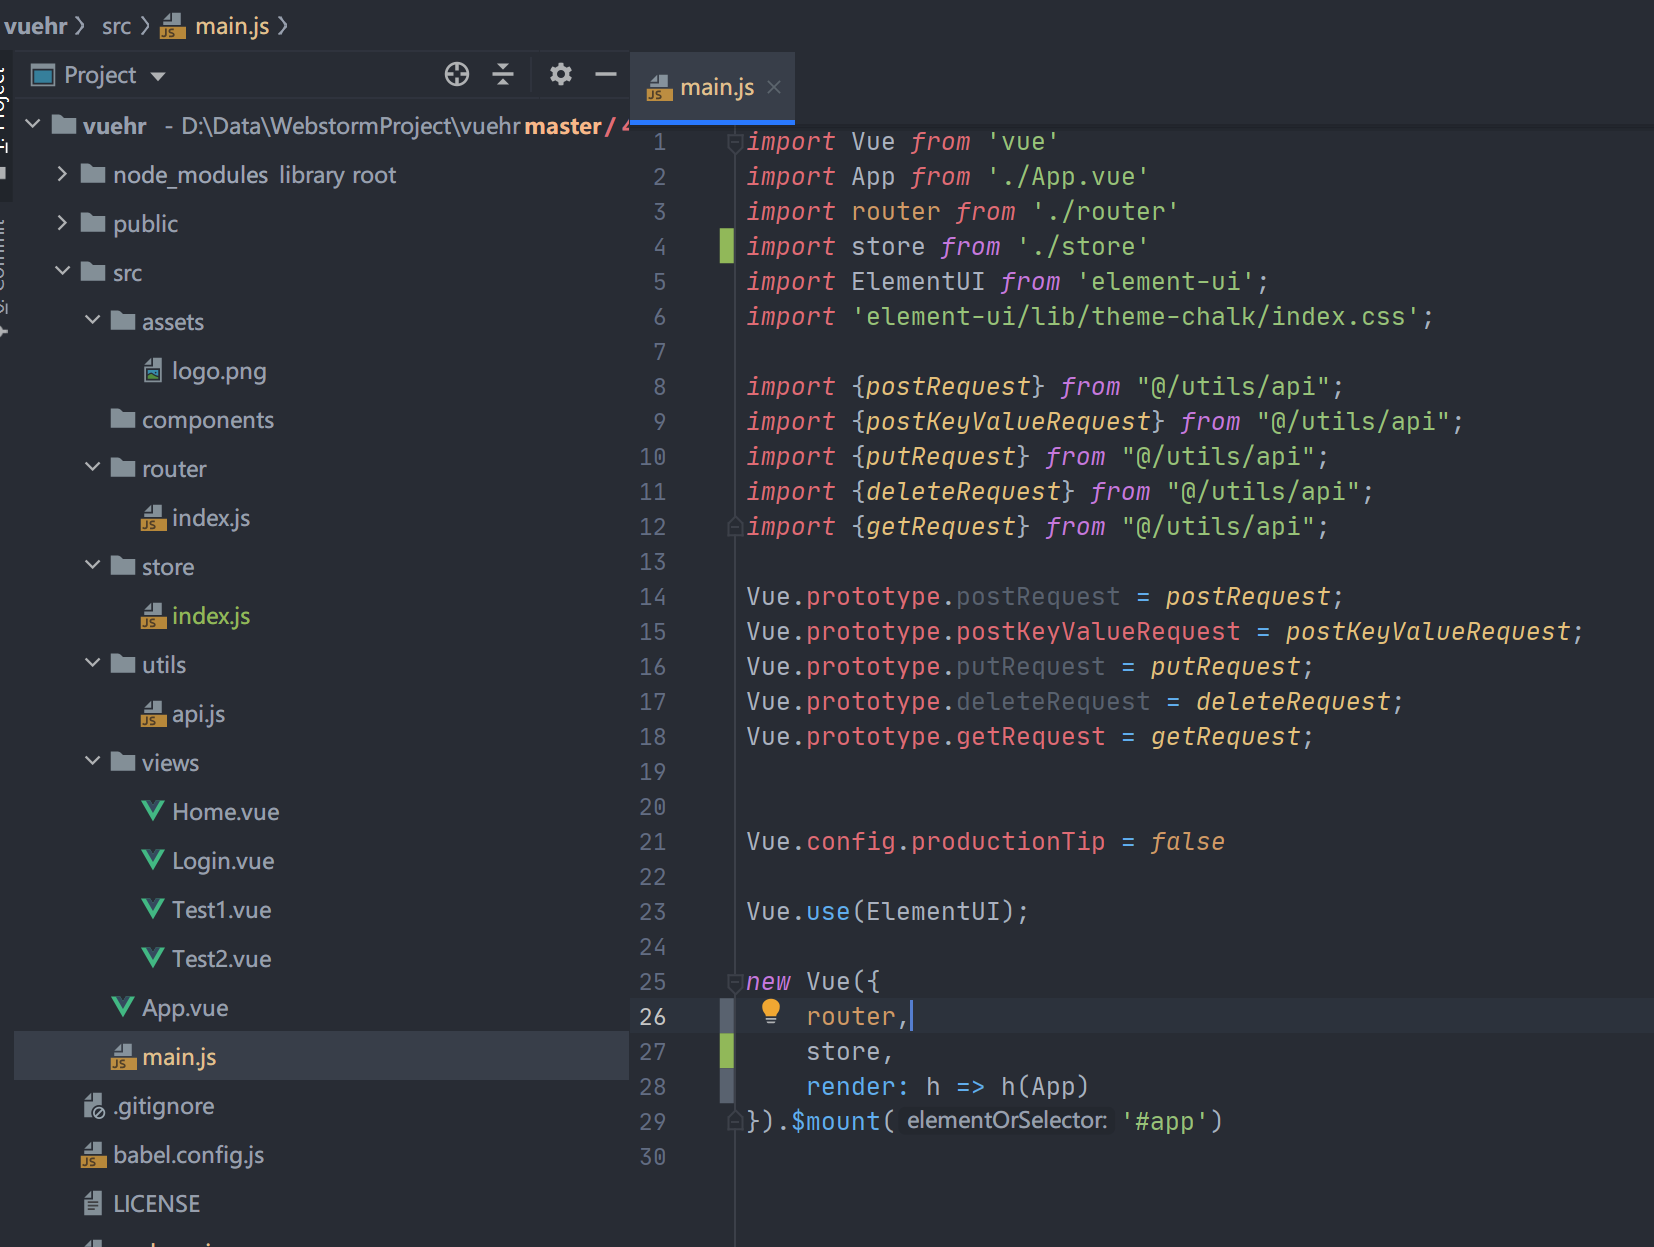
Task: Click the Project label in tool window header
Action: click(x=100, y=75)
